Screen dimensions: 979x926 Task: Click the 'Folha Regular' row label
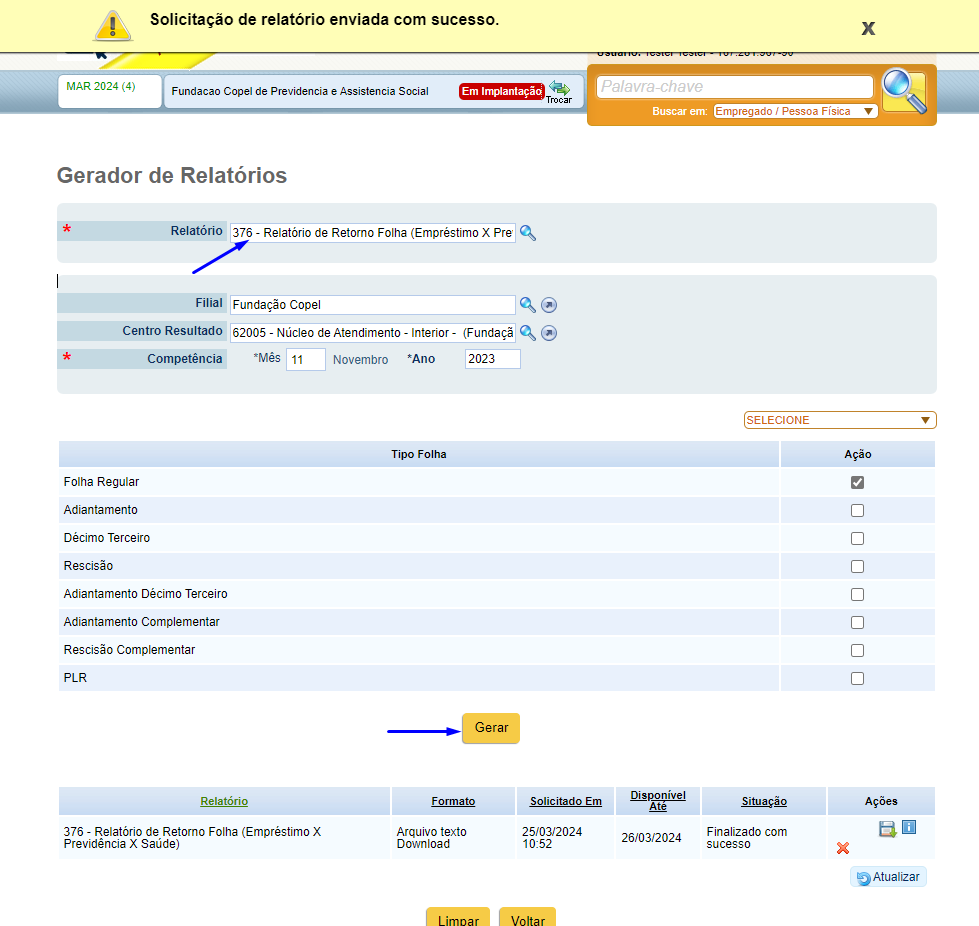101,482
